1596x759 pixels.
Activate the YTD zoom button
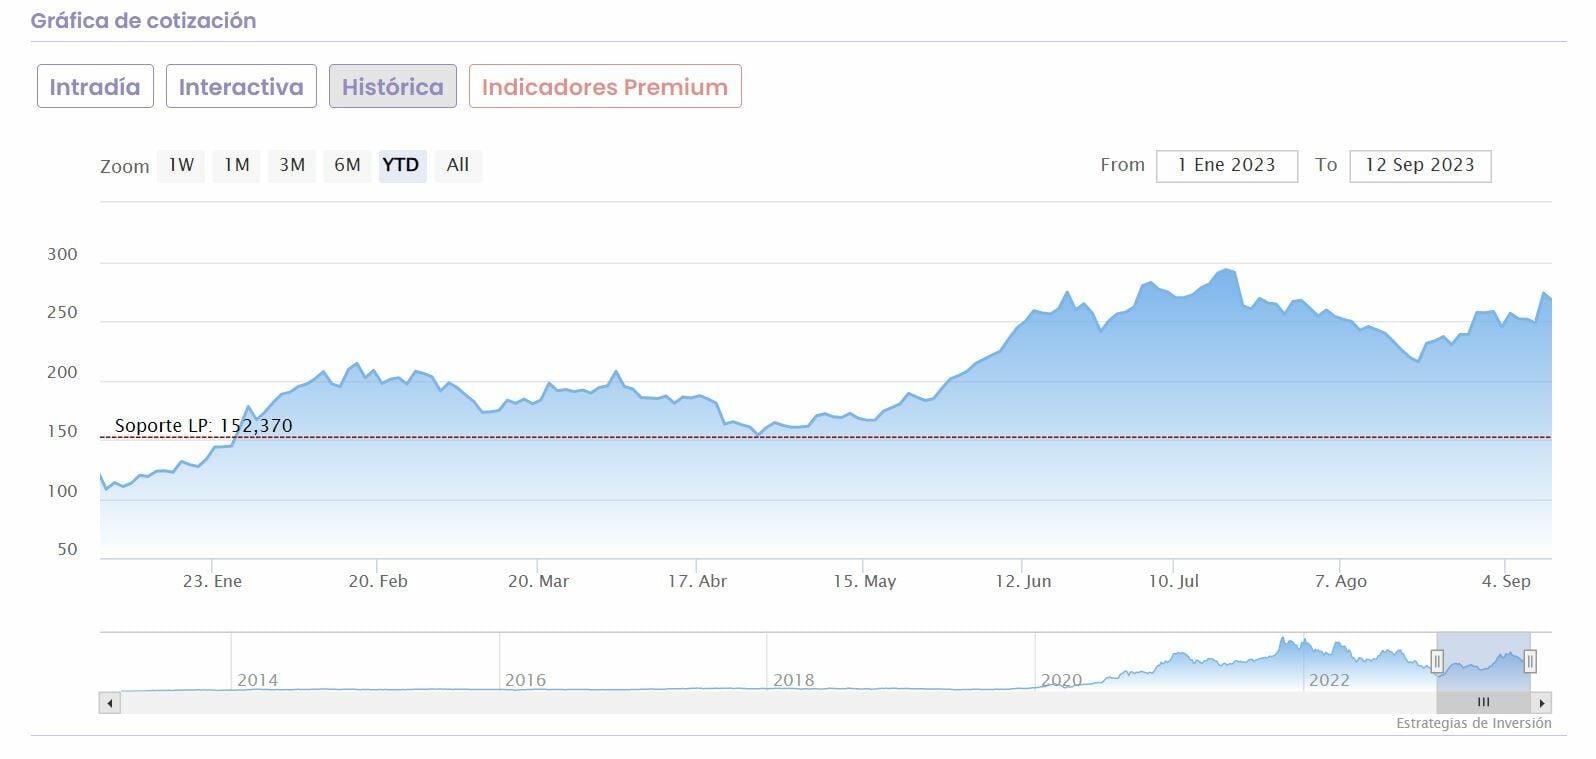[x=402, y=165]
